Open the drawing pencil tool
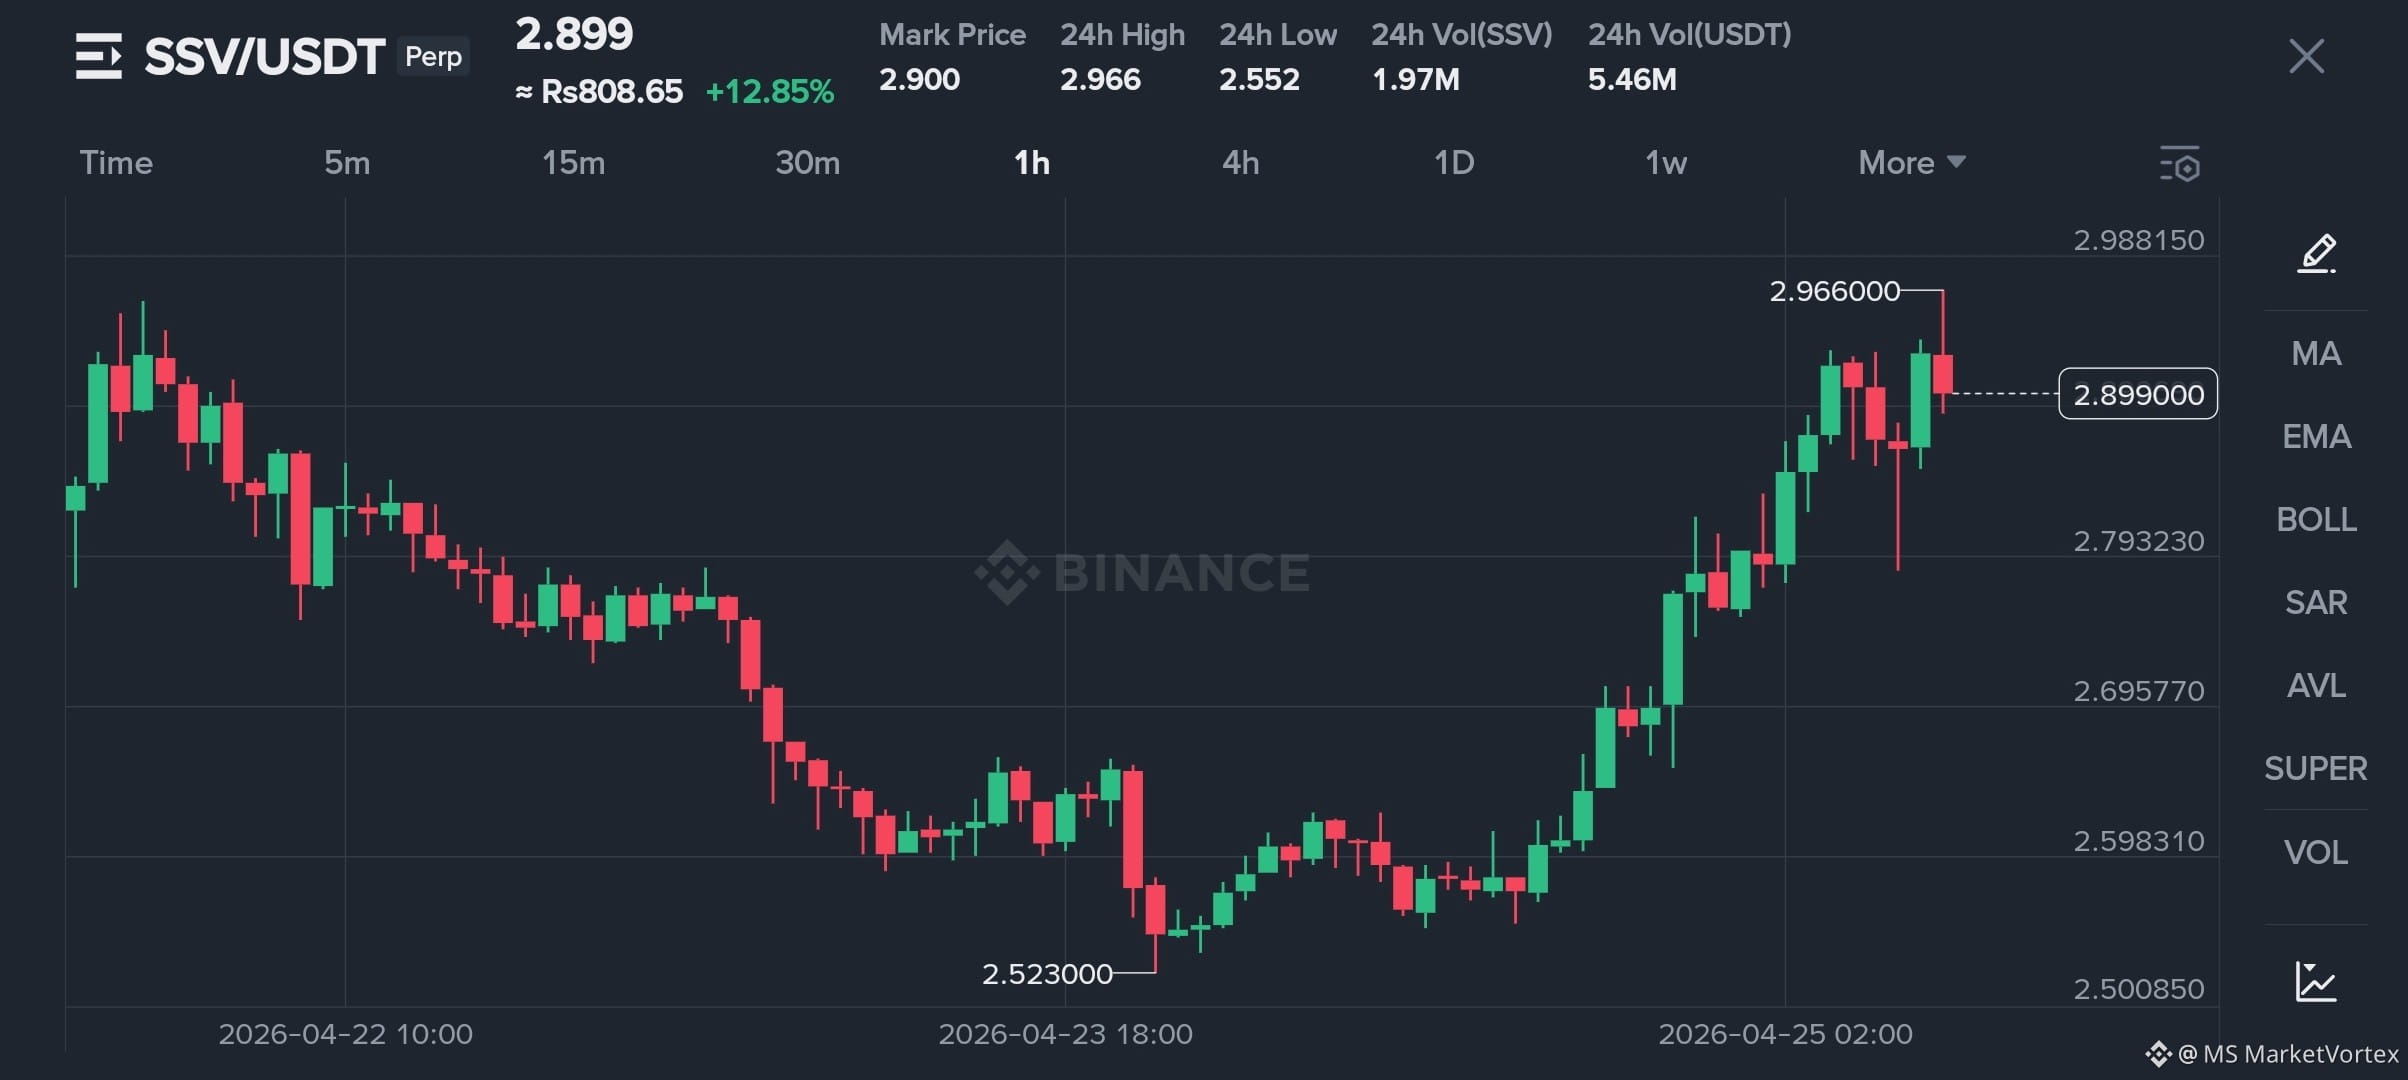The image size is (2408, 1080). point(2316,254)
